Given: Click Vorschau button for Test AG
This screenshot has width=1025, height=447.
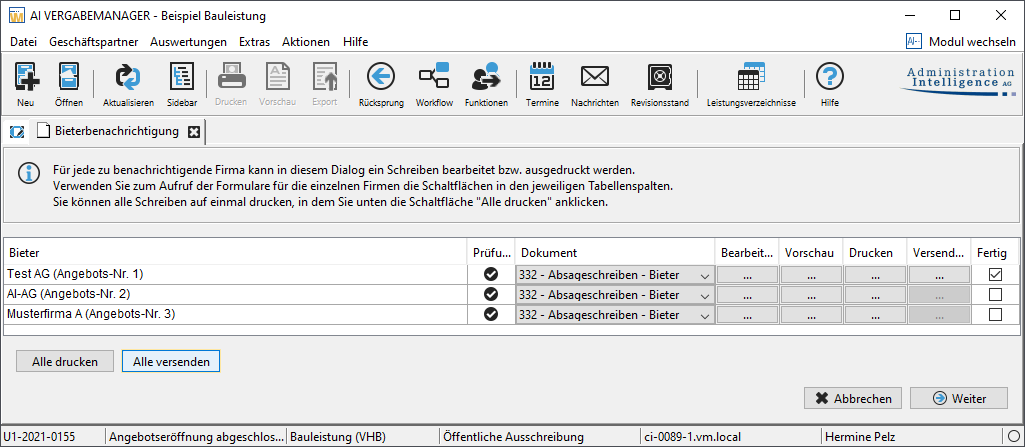Looking at the screenshot, I should point(811,275).
